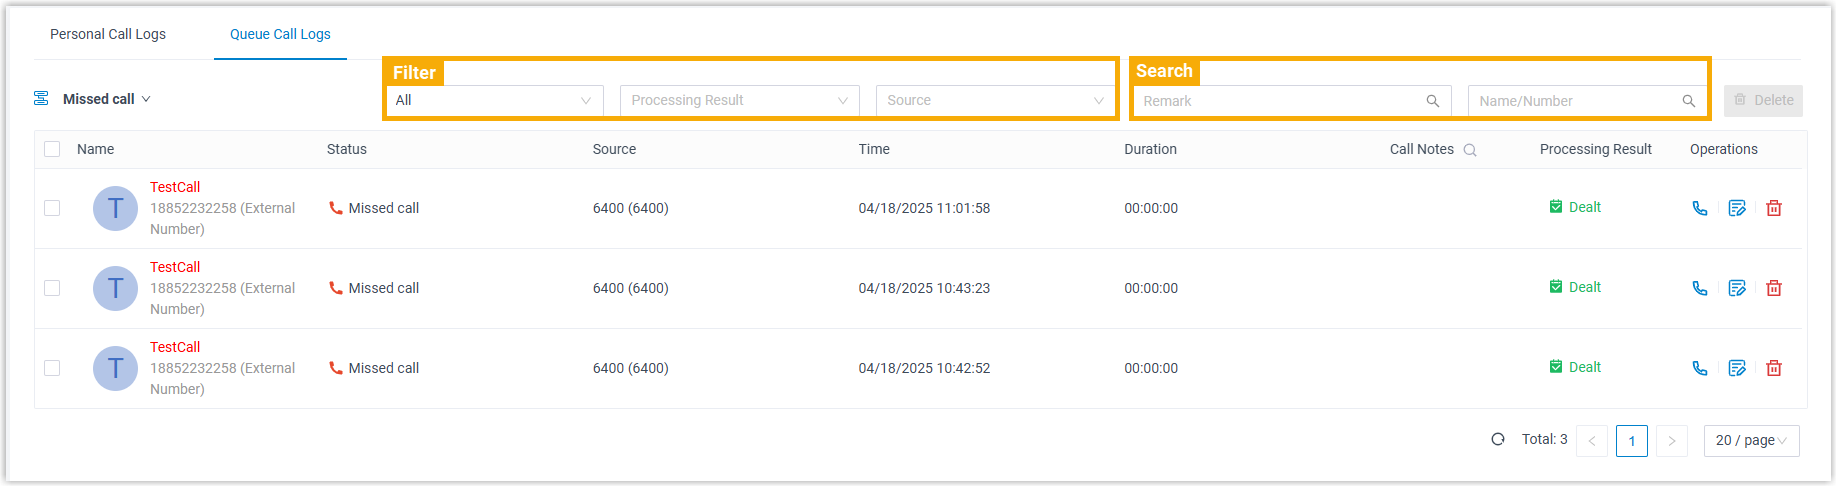Click the Remark search field
The width and height of the screenshot is (1837, 487).
(x=1280, y=101)
